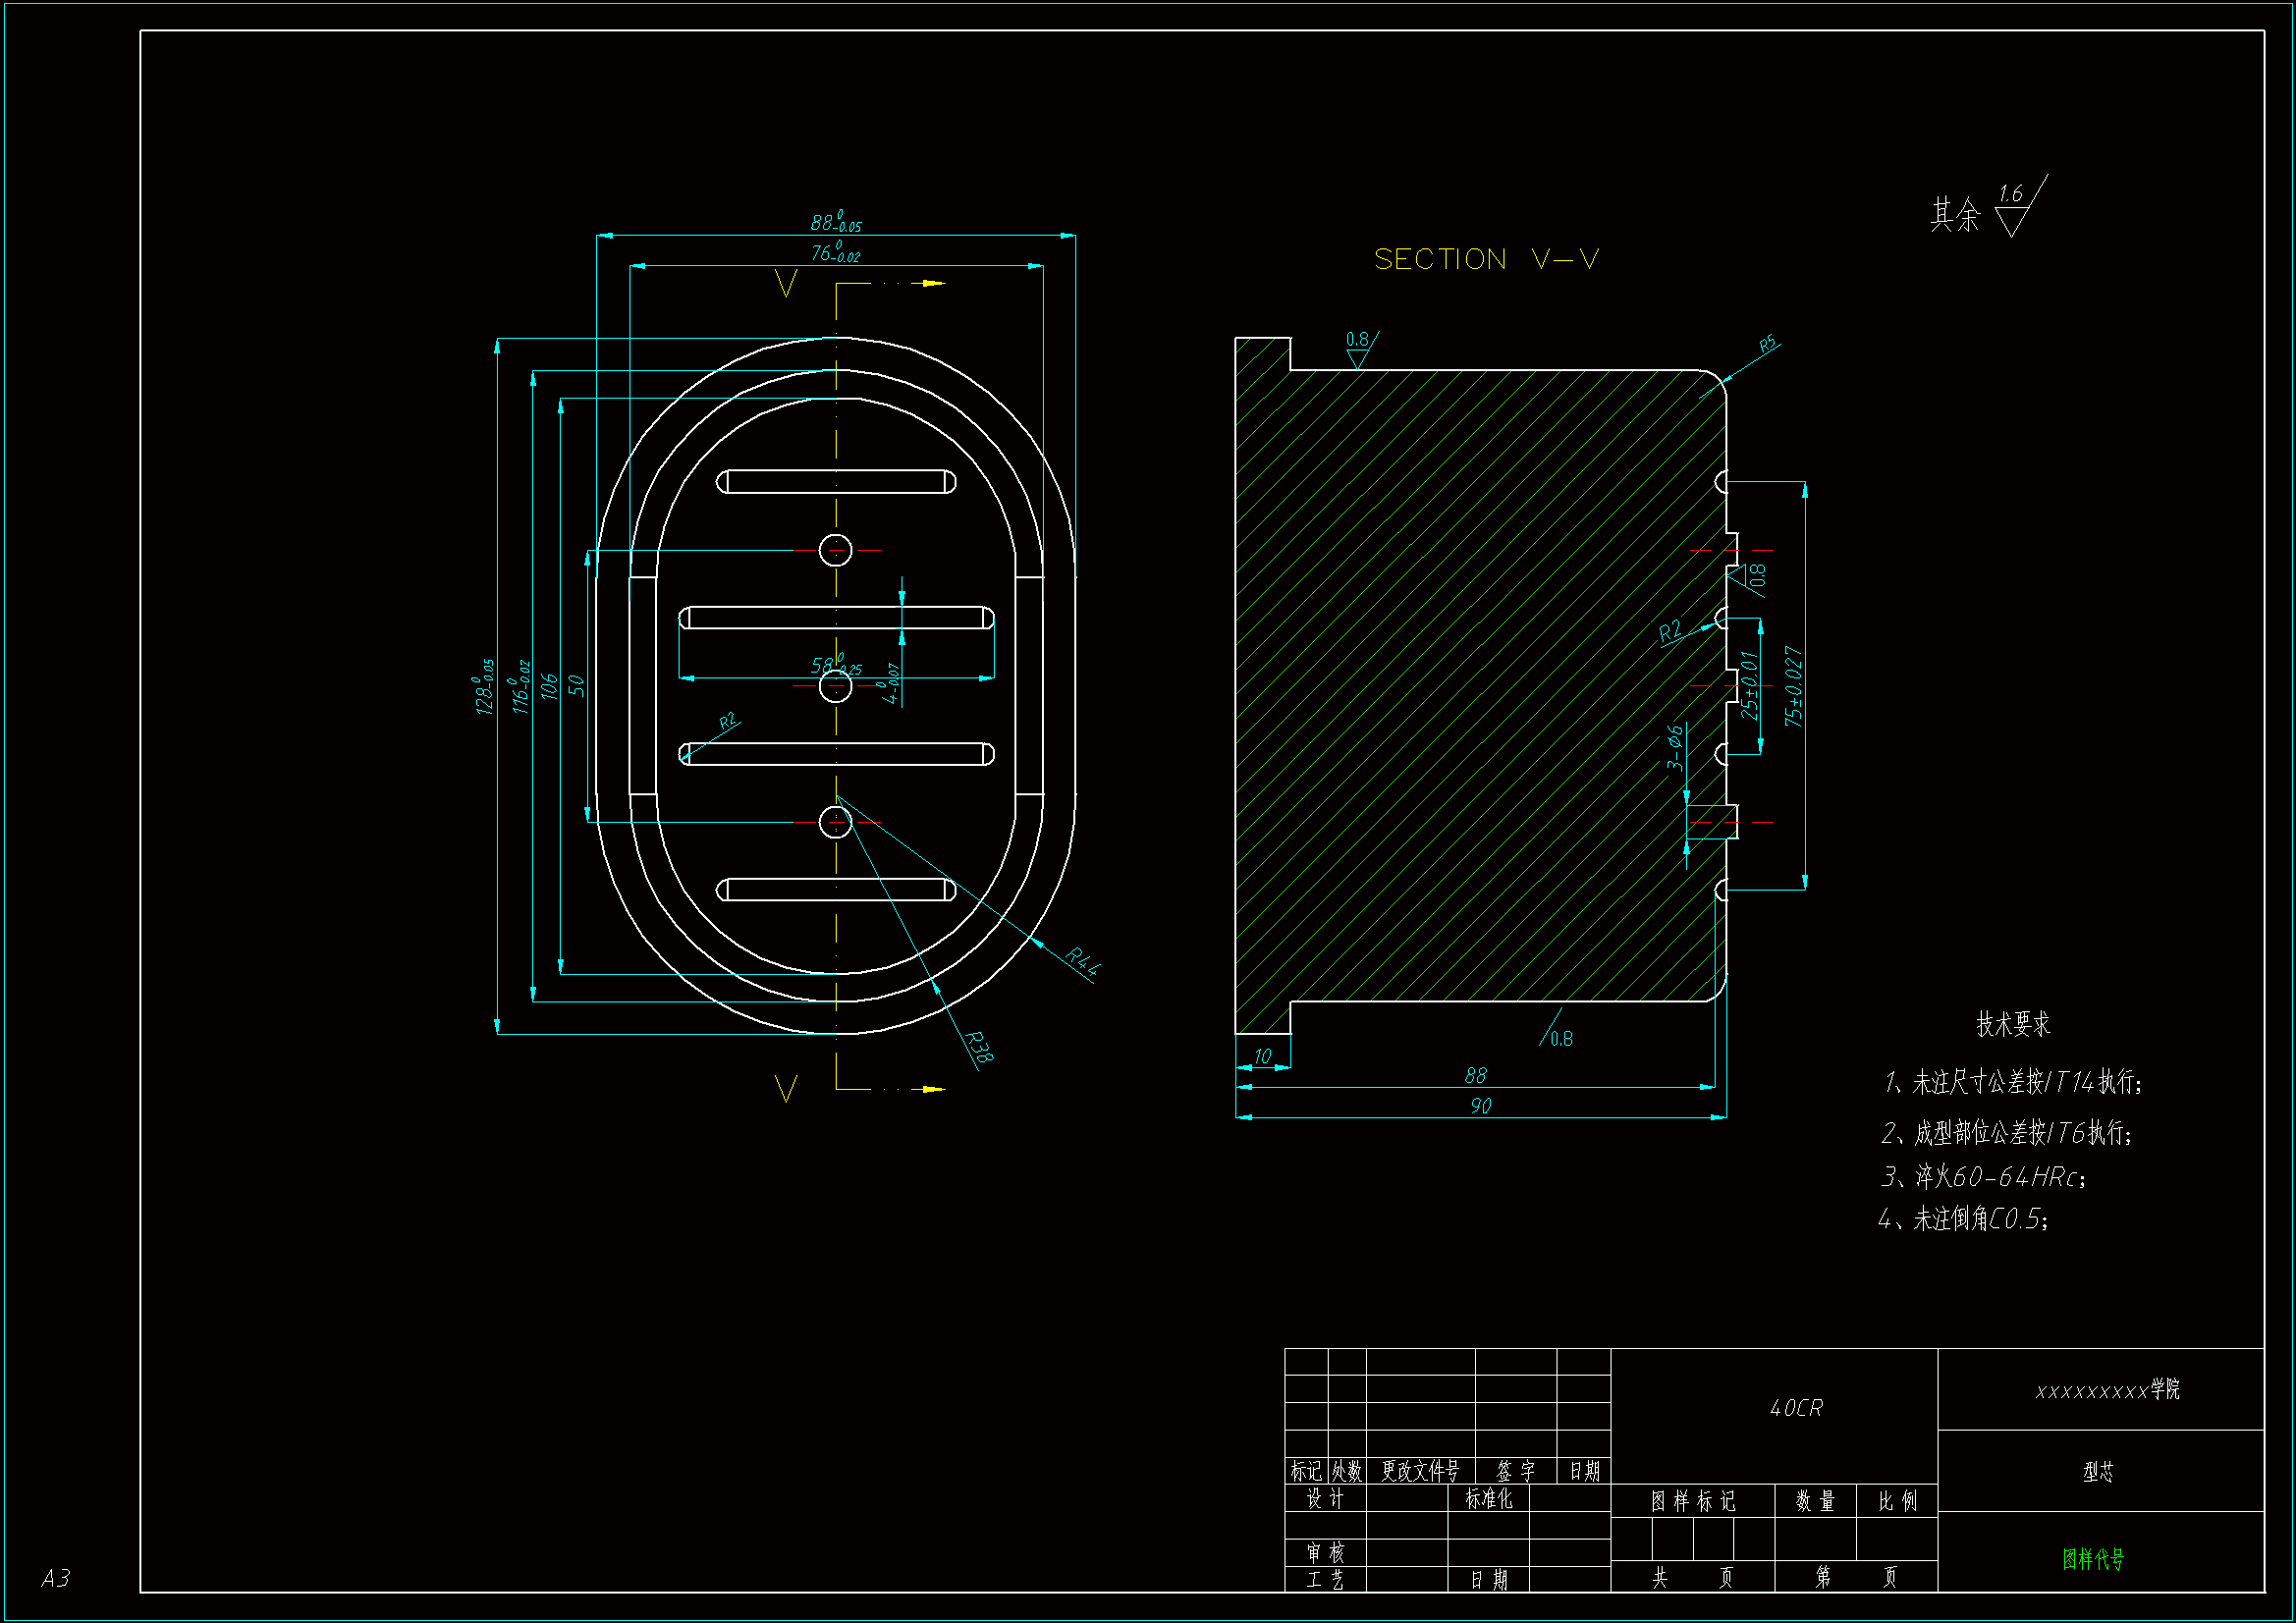Click the 淬火60-64HRc requirement line
The image size is (2296, 1623).
tap(1983, 1177)
